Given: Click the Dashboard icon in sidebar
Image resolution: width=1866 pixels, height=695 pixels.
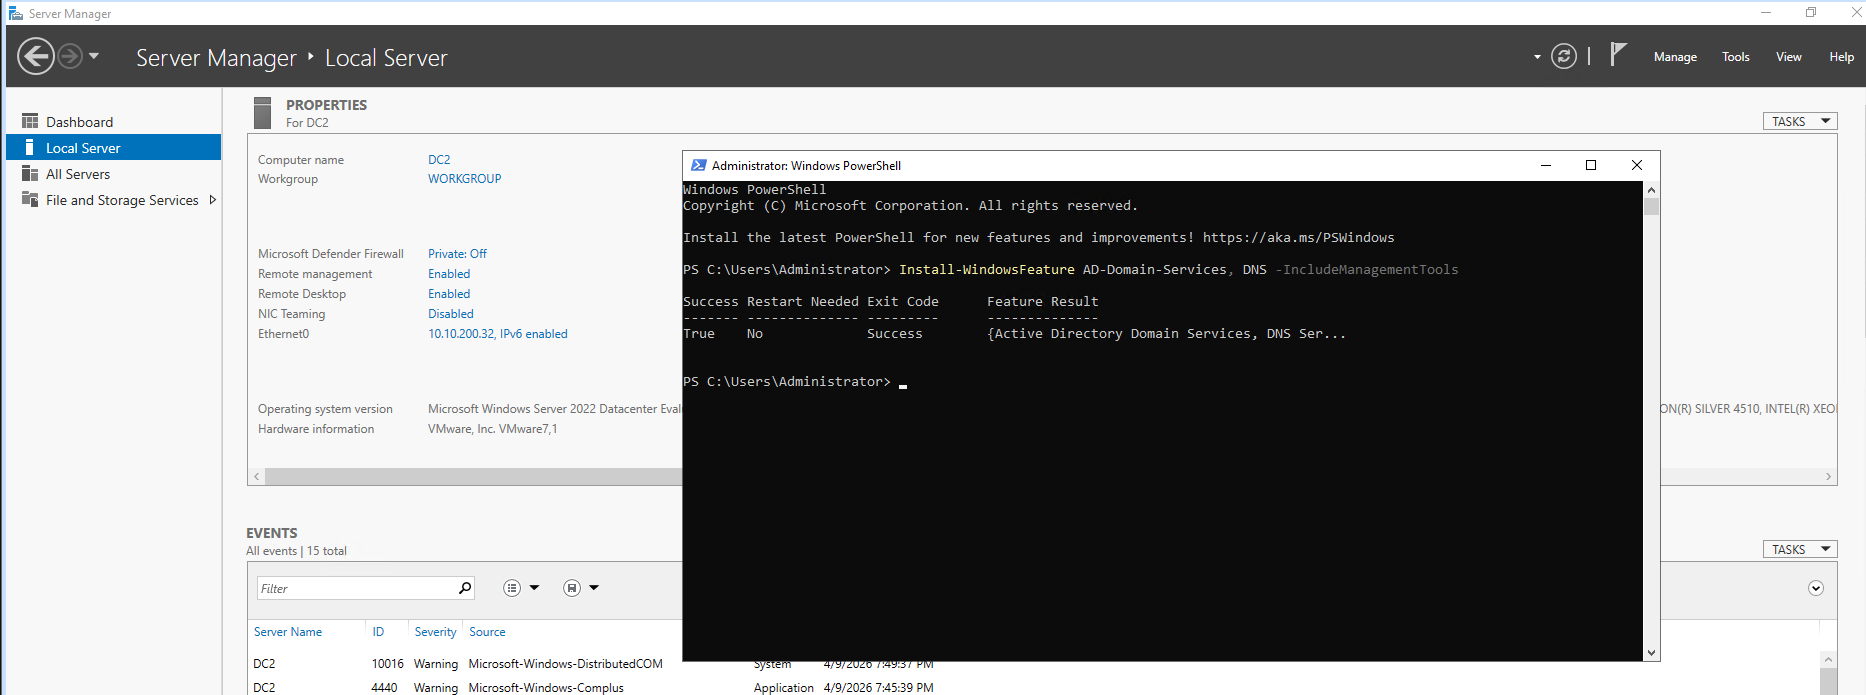Looking at the screenshot, I should click(30, 122).
